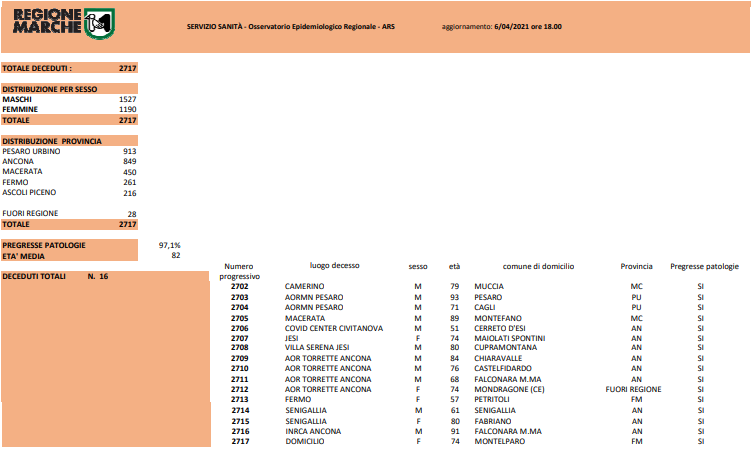Select the FERMO count 261
This screenshot has width=755, height=461.
click(130, 182)
